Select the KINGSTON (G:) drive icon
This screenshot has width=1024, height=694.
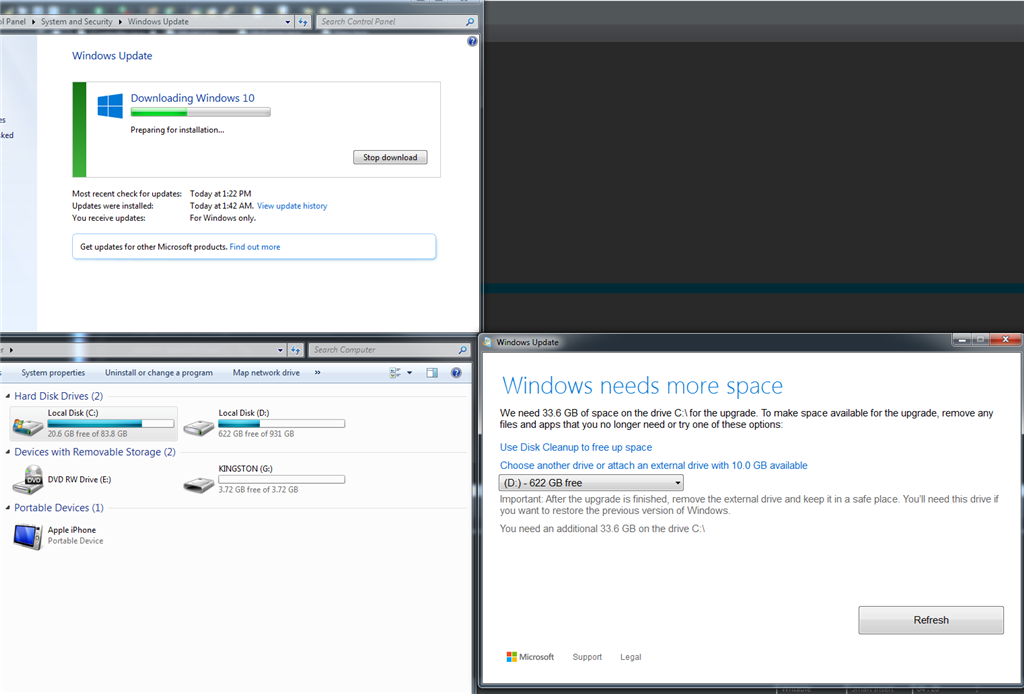(199, 484)
